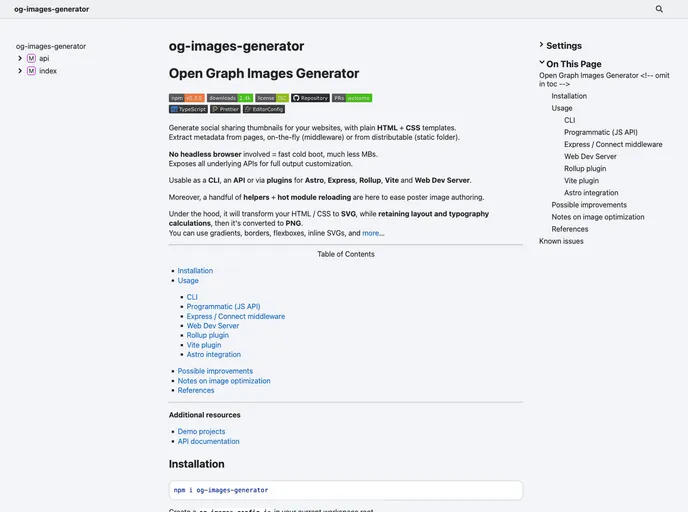The width and height of the screenshot is (688, 512).
Task: Click the 'Additional resources' label
Action: pyautogui.click(x=204, y=415)
